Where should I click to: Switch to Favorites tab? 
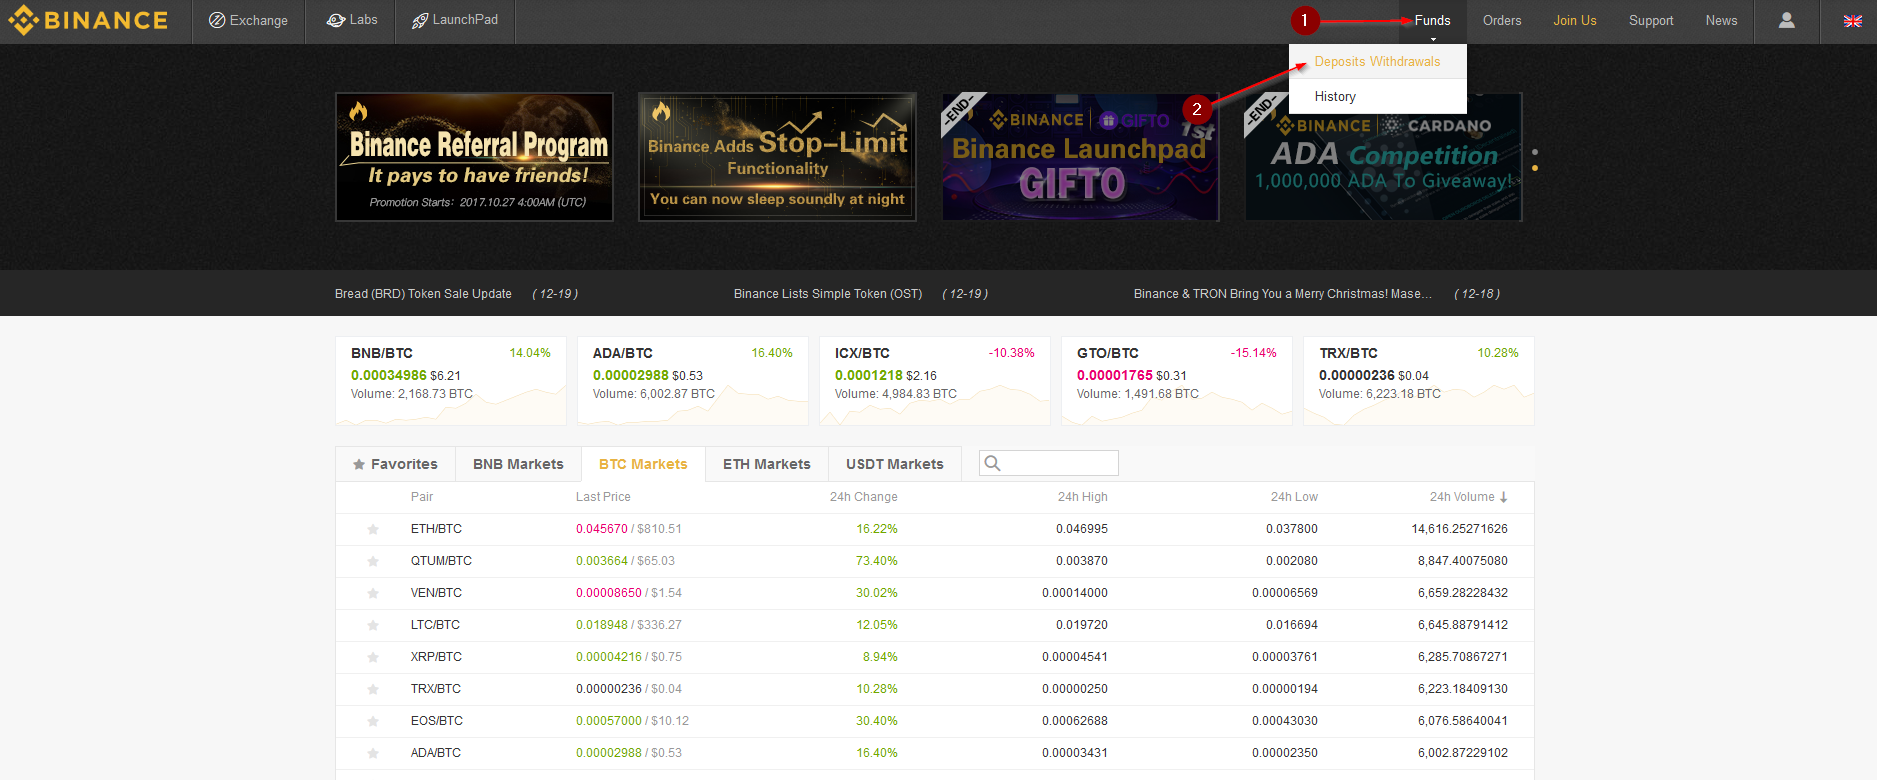tap(395, 464)
